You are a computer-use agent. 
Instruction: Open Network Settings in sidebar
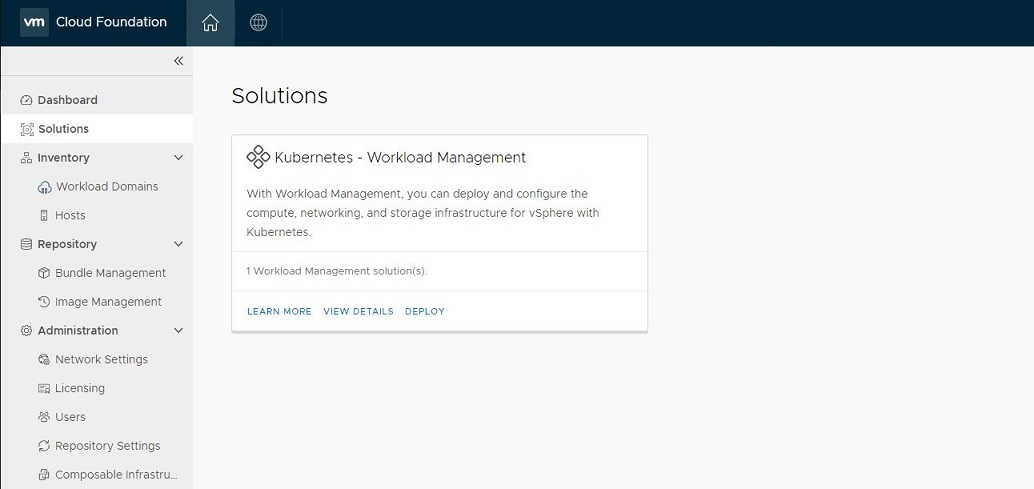[x=101, y=359]
